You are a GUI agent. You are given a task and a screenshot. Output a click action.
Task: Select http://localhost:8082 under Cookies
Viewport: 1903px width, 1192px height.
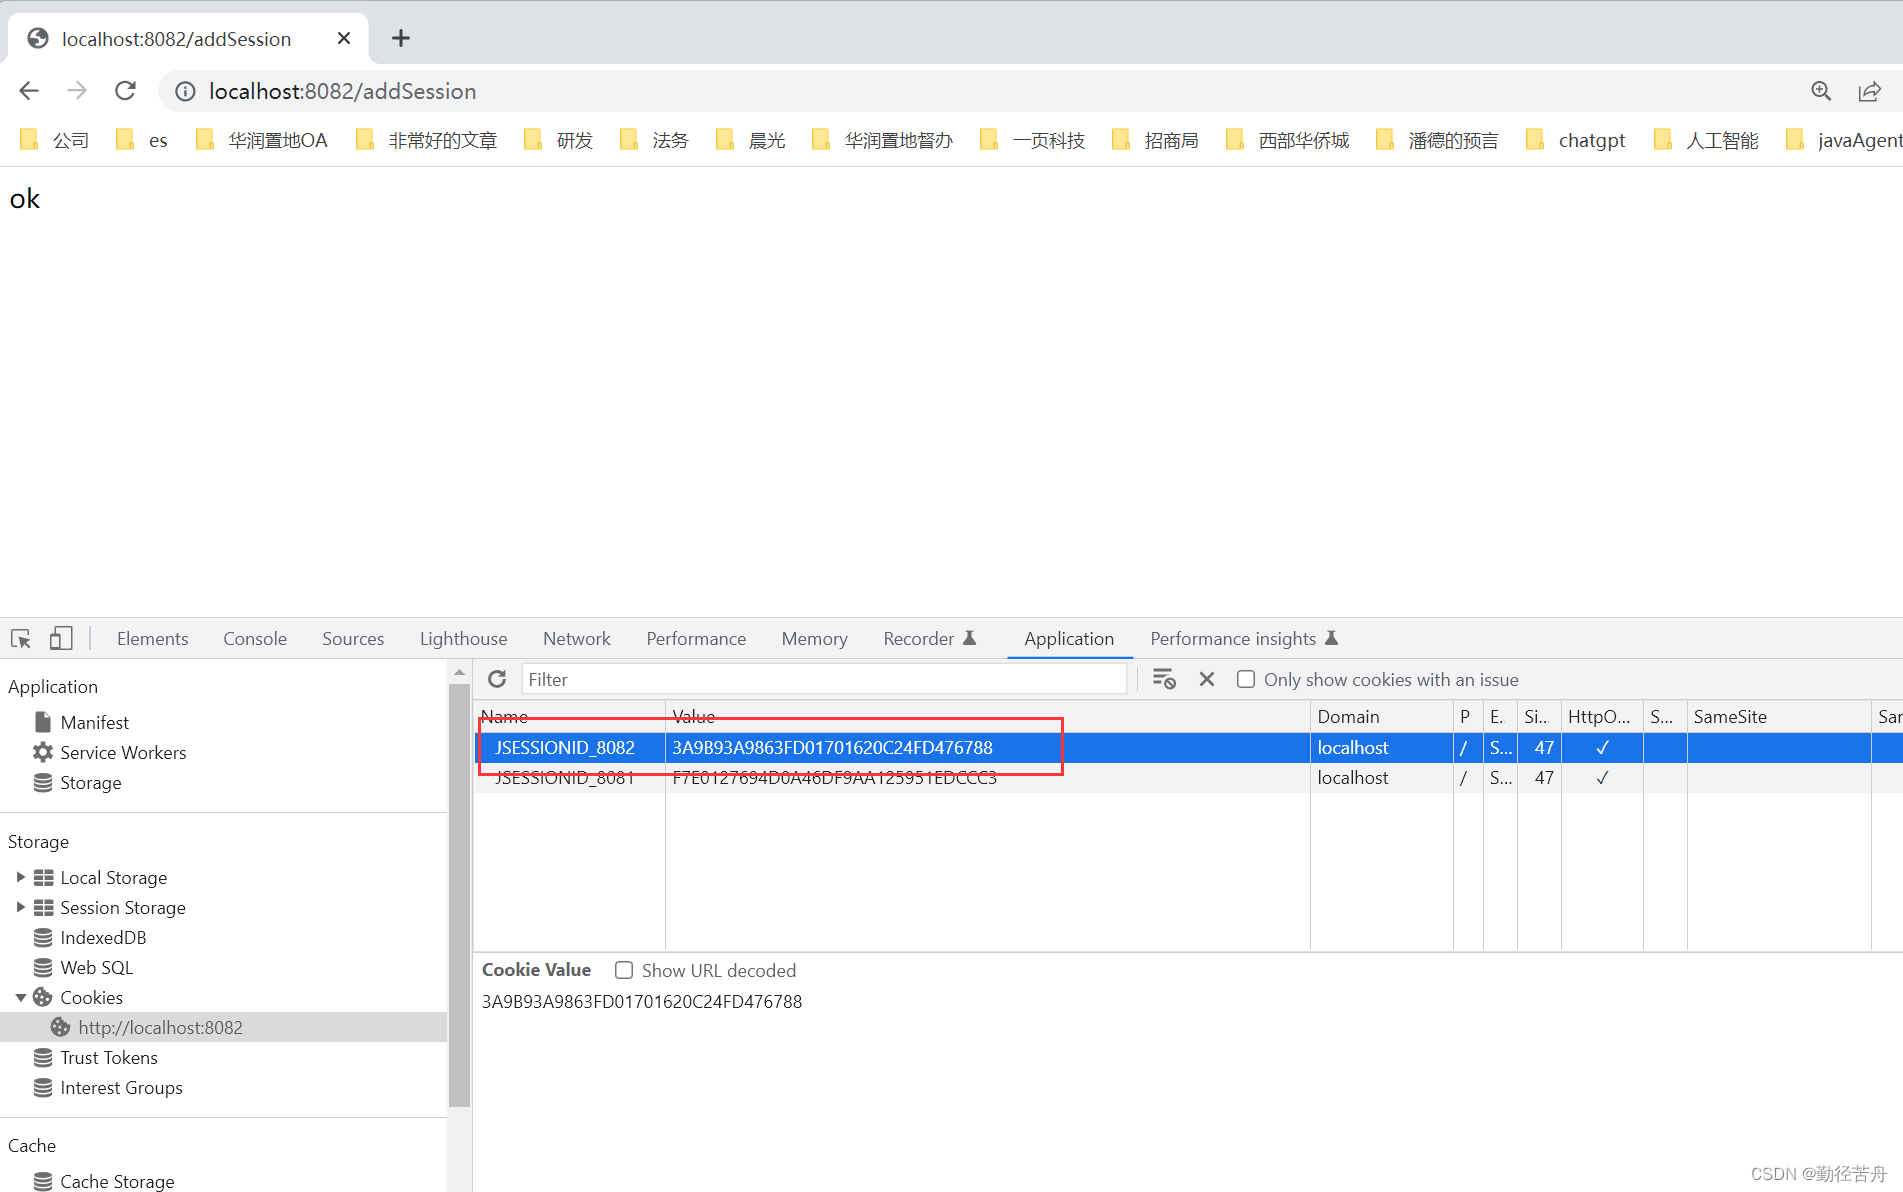coord(223,1027)
